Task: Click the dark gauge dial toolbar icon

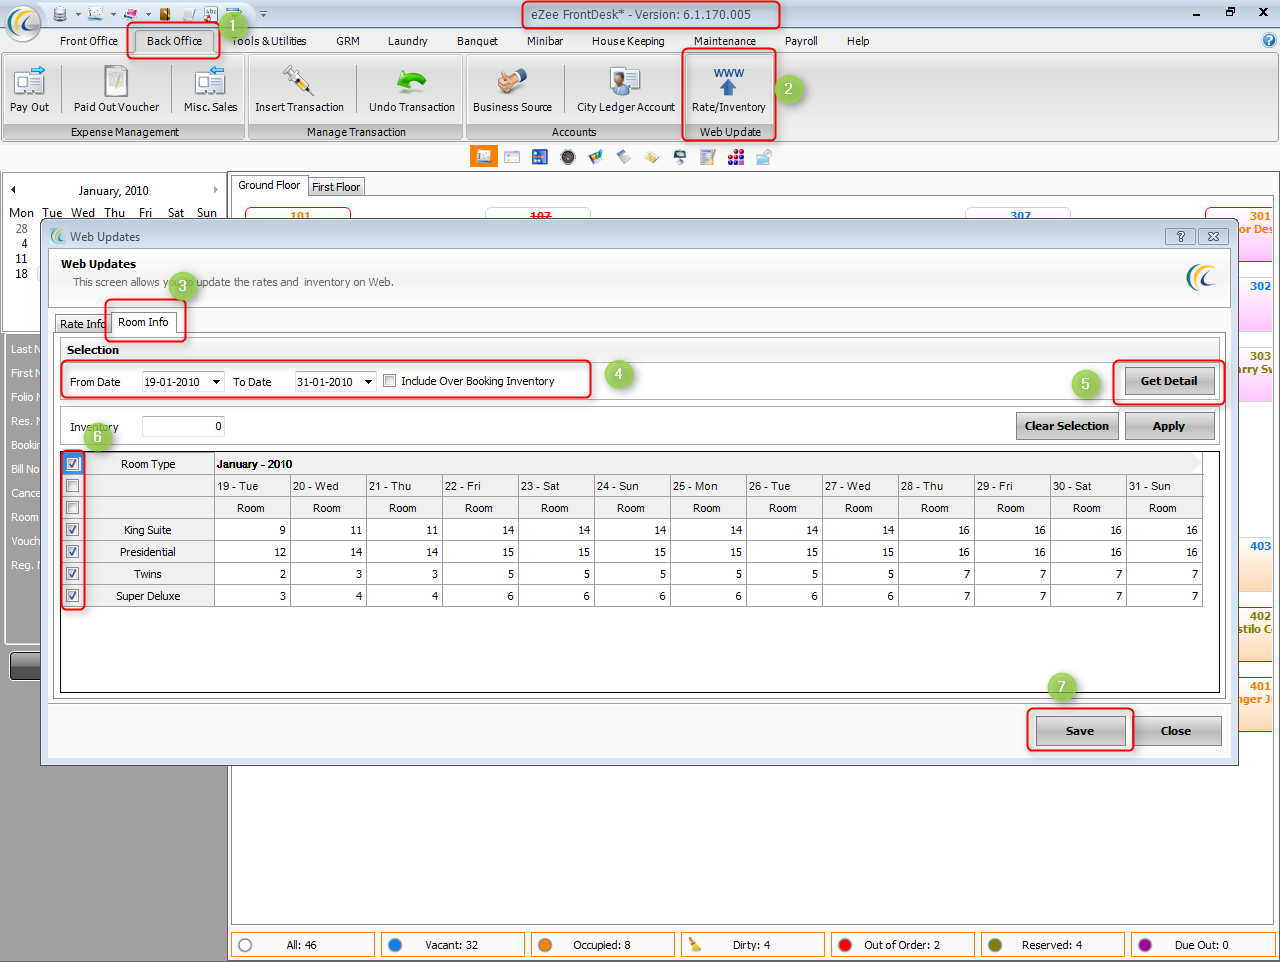Action: [568, 156]
